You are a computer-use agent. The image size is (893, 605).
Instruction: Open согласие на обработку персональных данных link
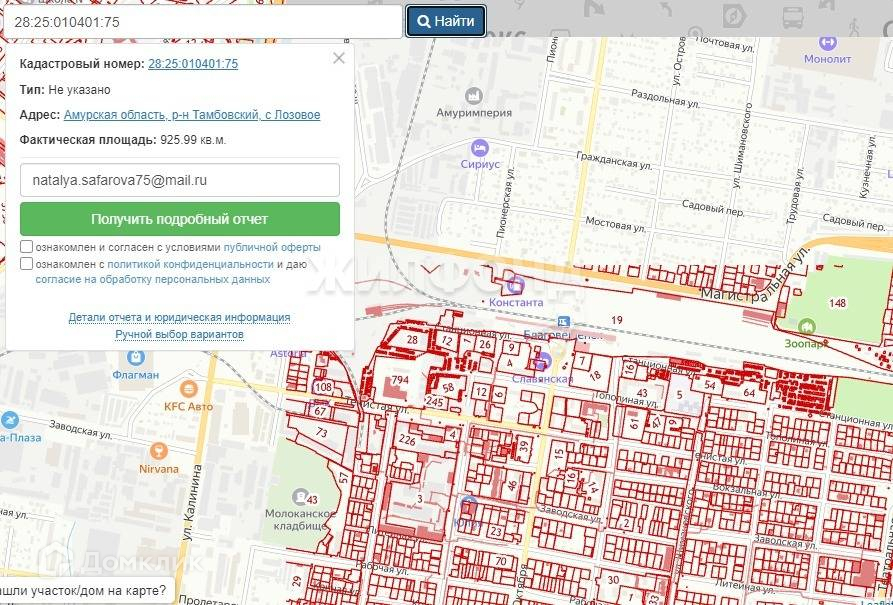click(x=153, y=280)
